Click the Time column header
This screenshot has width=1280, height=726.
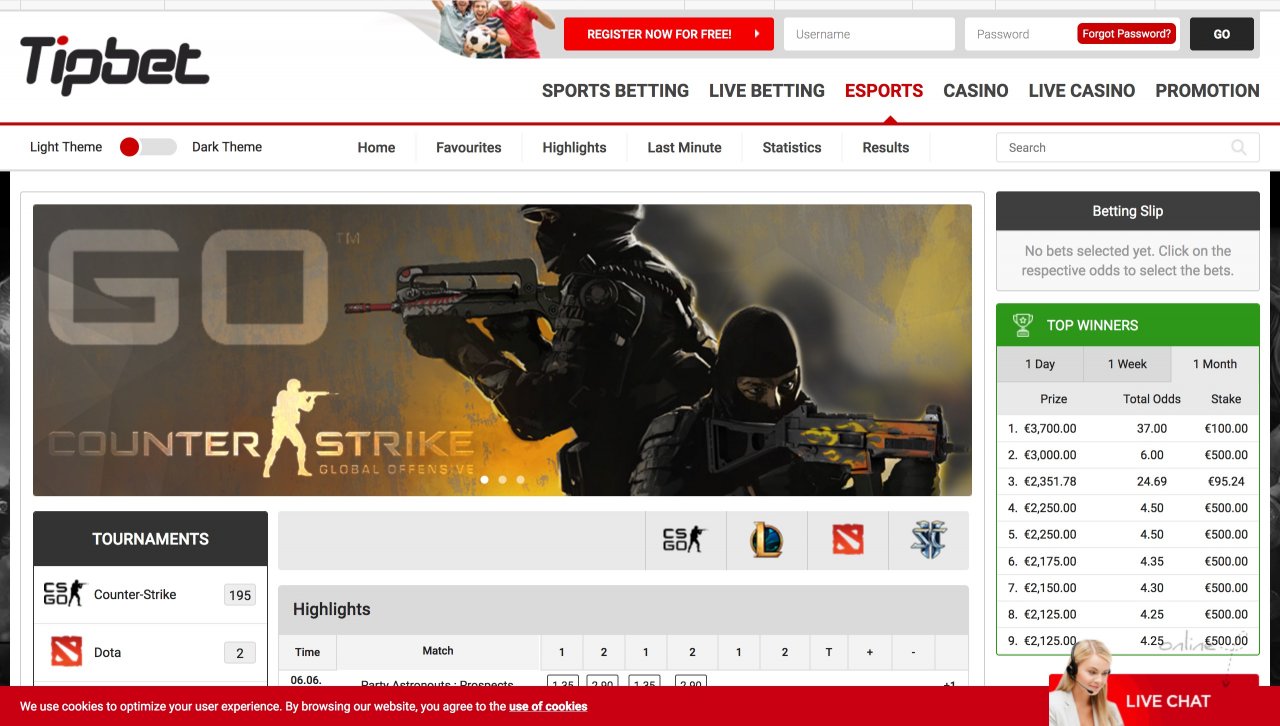(308, 652)
